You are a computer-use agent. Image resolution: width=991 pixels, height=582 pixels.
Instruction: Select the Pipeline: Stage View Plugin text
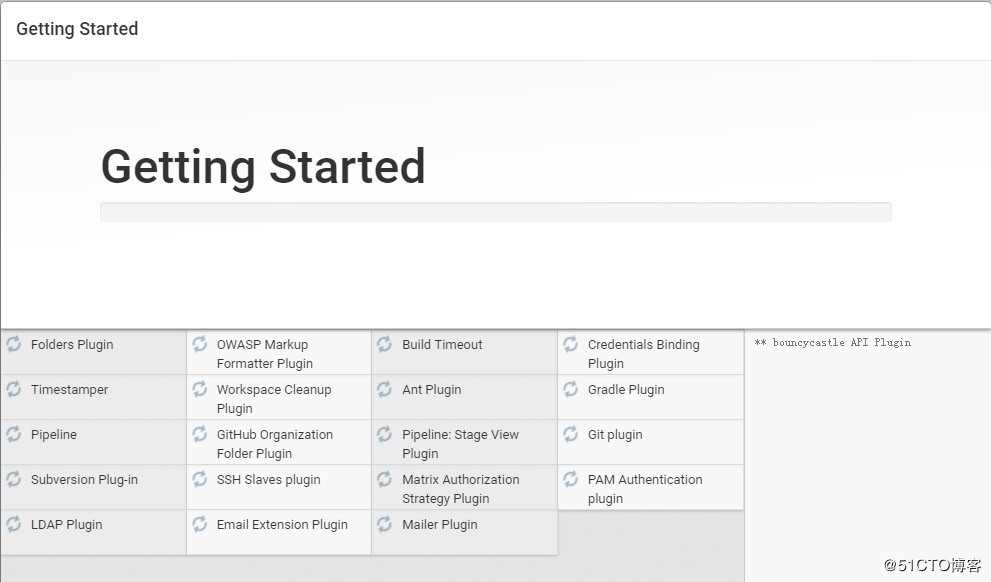point(460,444)
